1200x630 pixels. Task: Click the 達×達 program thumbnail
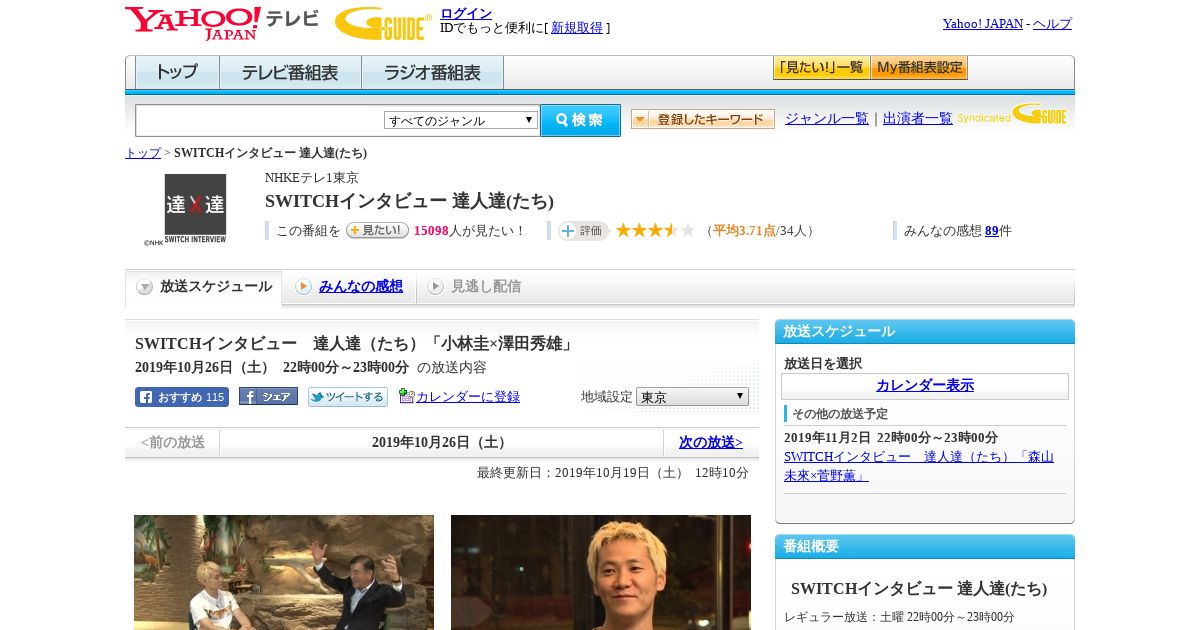[195, 208]
